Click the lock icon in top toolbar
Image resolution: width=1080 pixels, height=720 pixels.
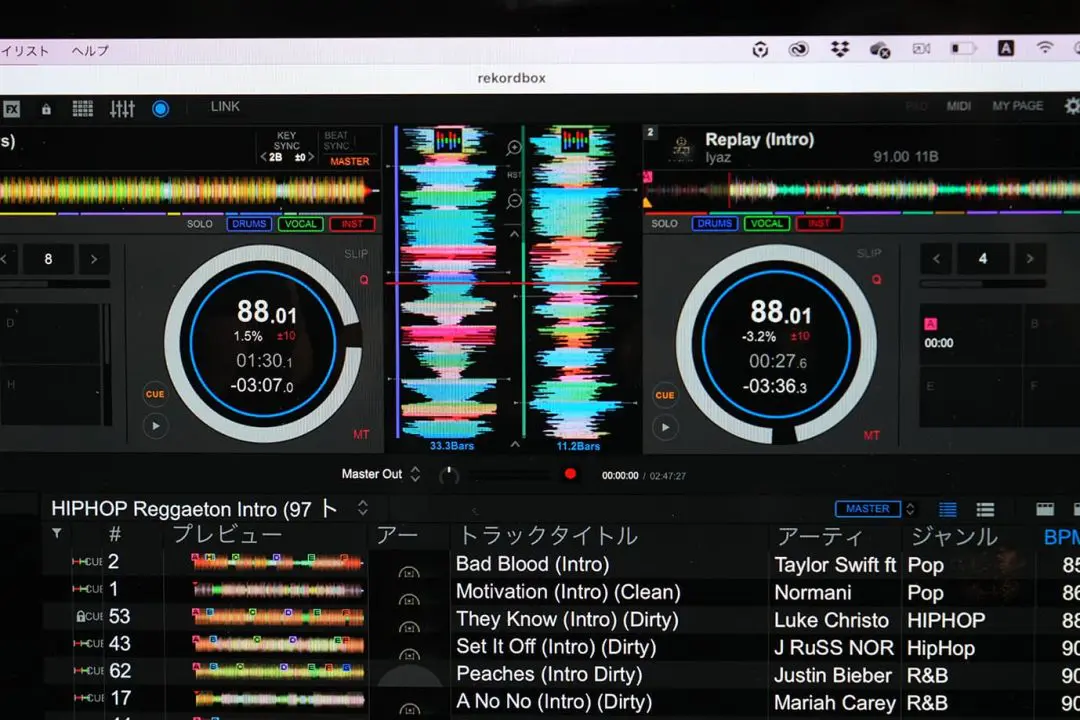[x=46, y=109]
